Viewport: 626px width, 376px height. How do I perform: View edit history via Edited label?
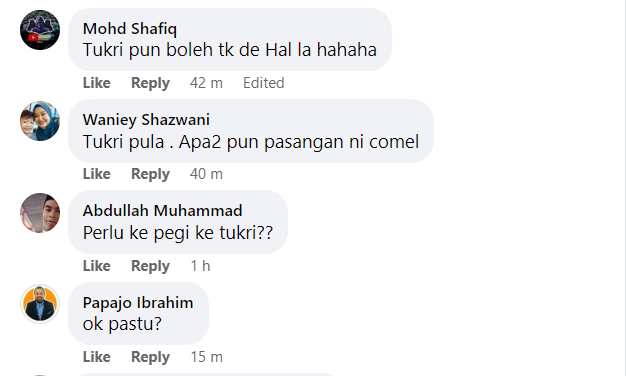(263, 83)
